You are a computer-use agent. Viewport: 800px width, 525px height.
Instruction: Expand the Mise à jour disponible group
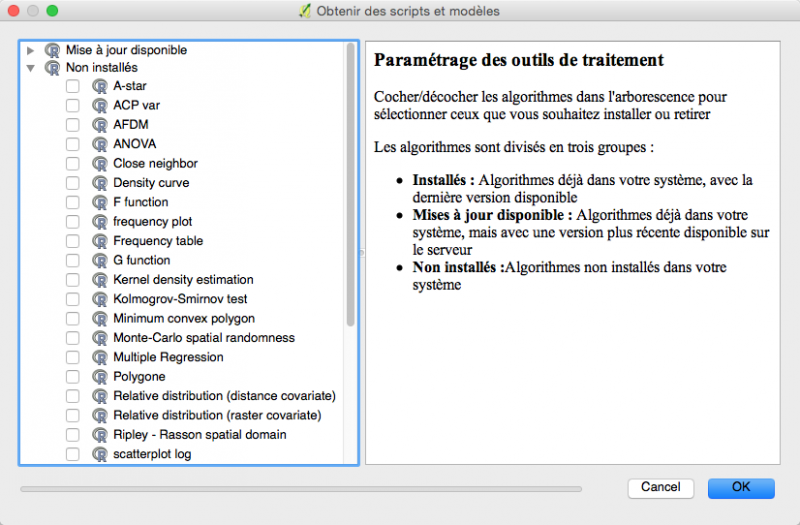pyautogui.click(x=31, y=50)
